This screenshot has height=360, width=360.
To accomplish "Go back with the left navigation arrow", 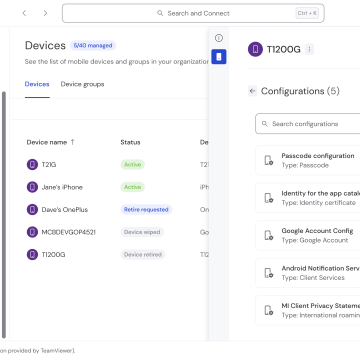I will [x=24, y=13].
